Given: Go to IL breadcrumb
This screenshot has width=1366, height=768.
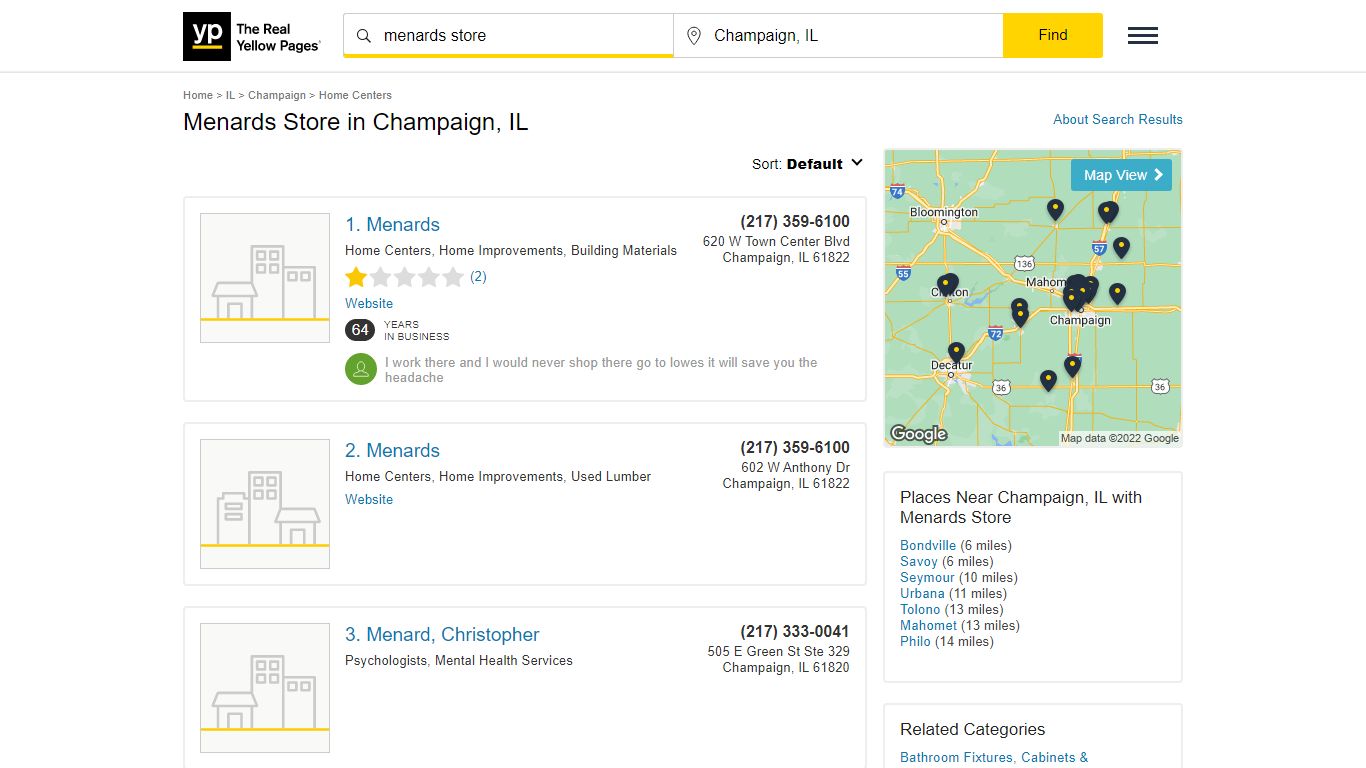Looking at the screenshot, I should point(230,95).
